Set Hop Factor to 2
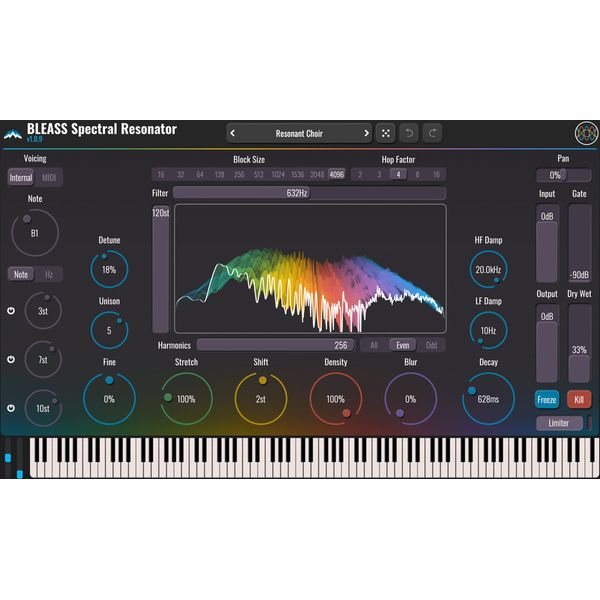This screenshot has width=600, height=600. (360, 174)
